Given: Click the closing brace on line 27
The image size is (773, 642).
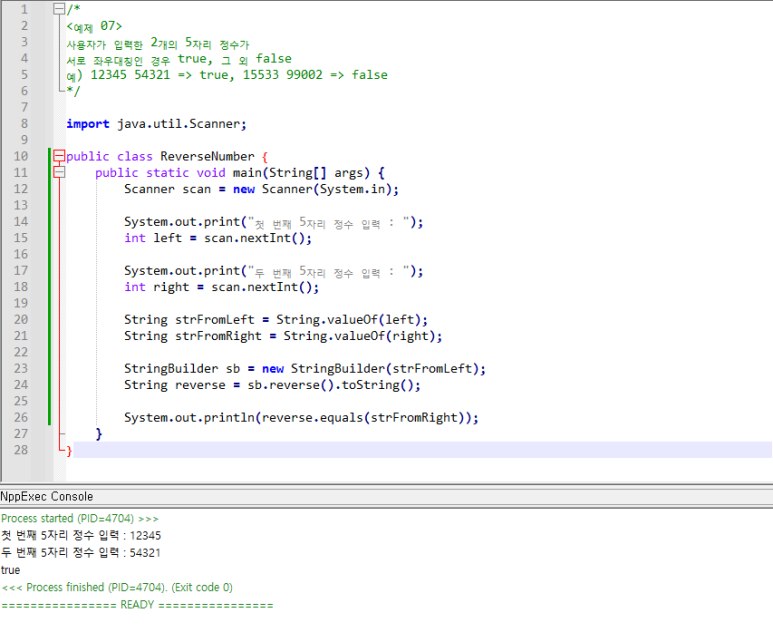Looking at the screenshot, I should (x=99, y=433).
